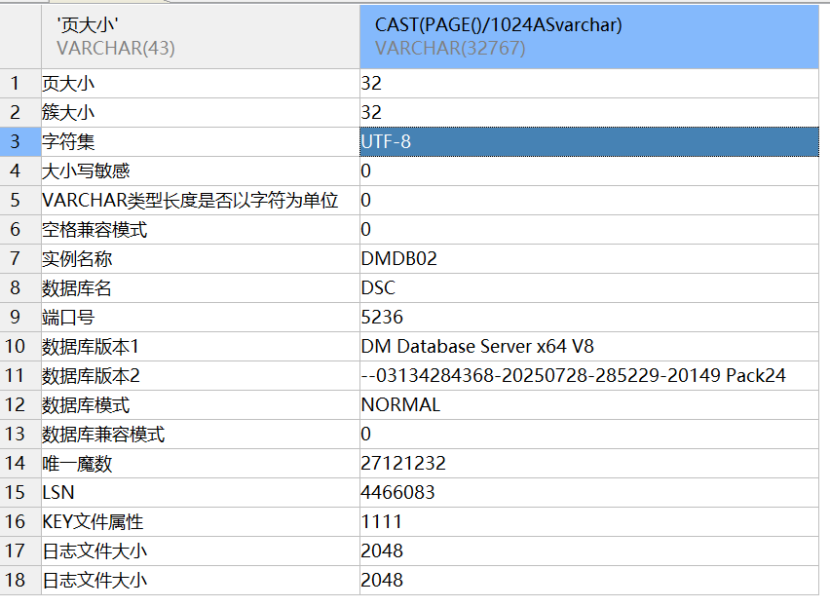The image size is (830, 607).
Task: Click the 簇大小 label cell
Action: point(201,112)
